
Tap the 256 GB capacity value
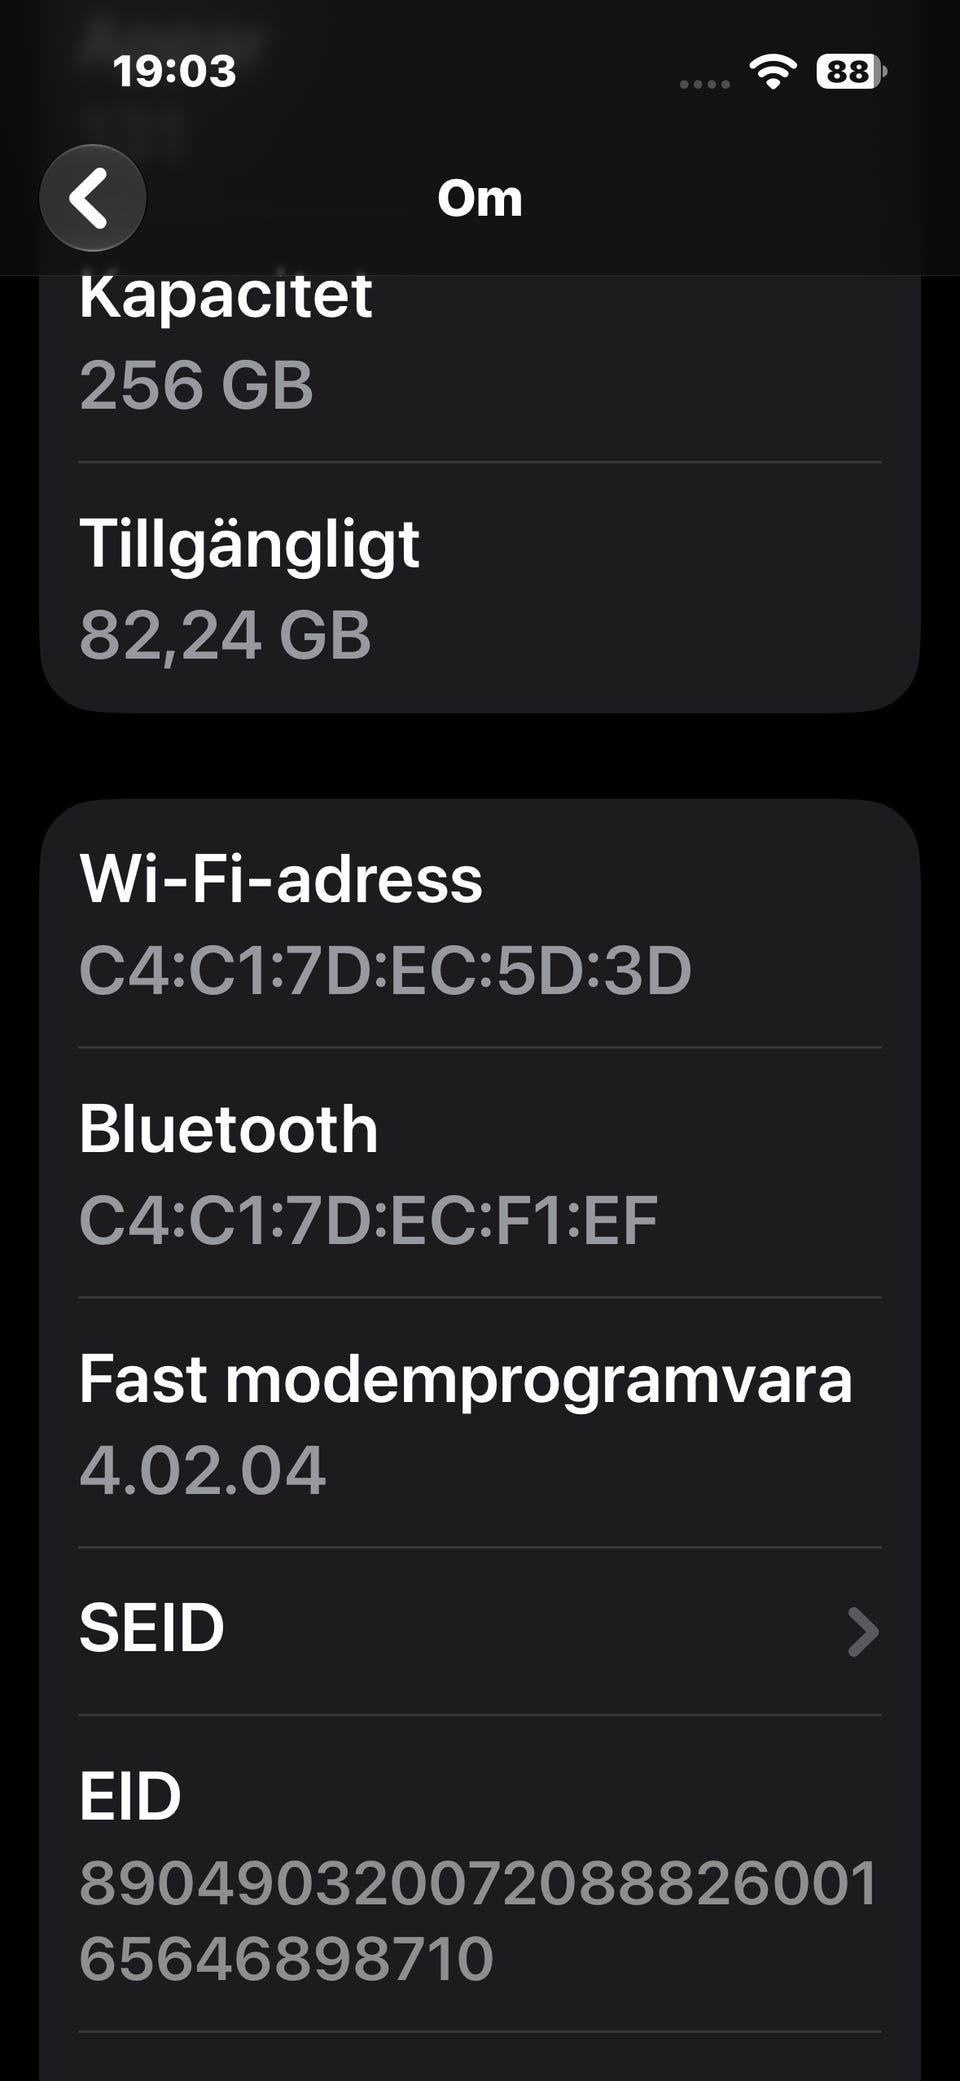(196, 385)
